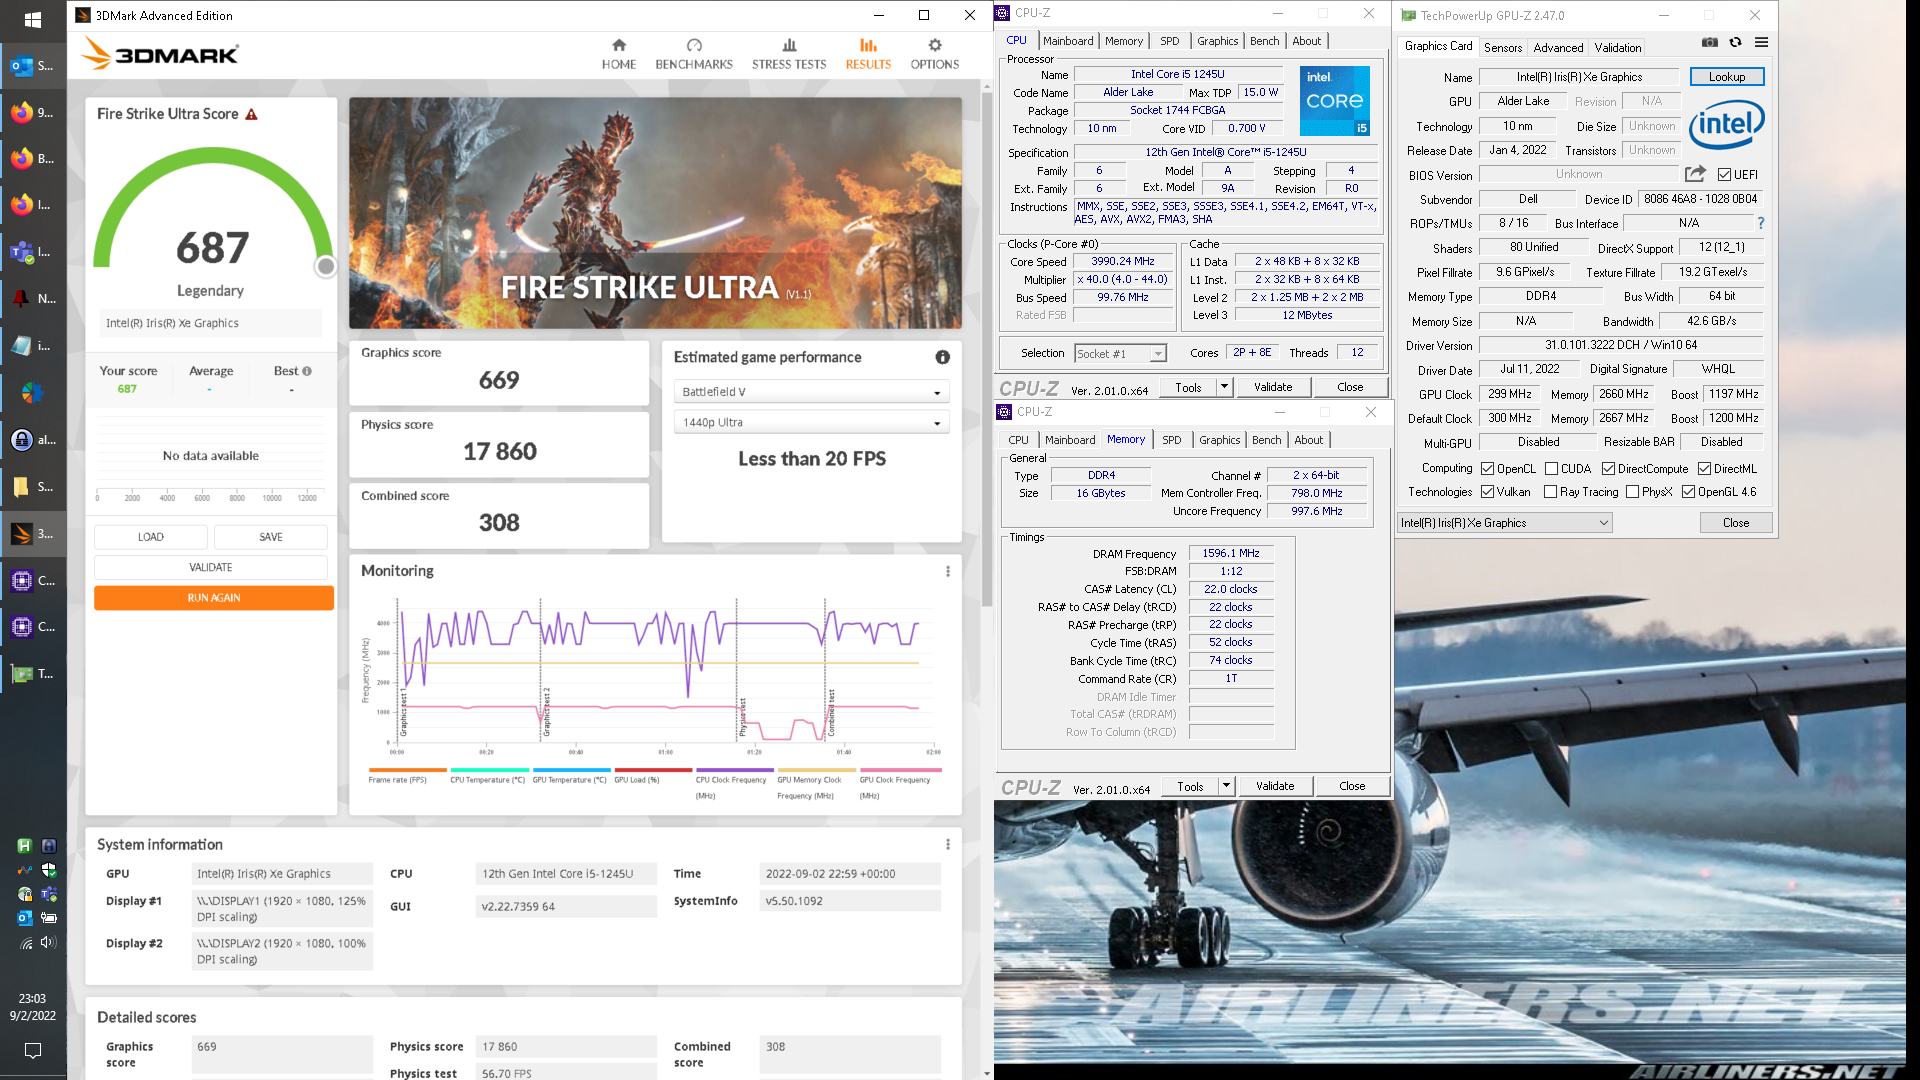Click the orange RUN AGAIN button

pos(214,598)
